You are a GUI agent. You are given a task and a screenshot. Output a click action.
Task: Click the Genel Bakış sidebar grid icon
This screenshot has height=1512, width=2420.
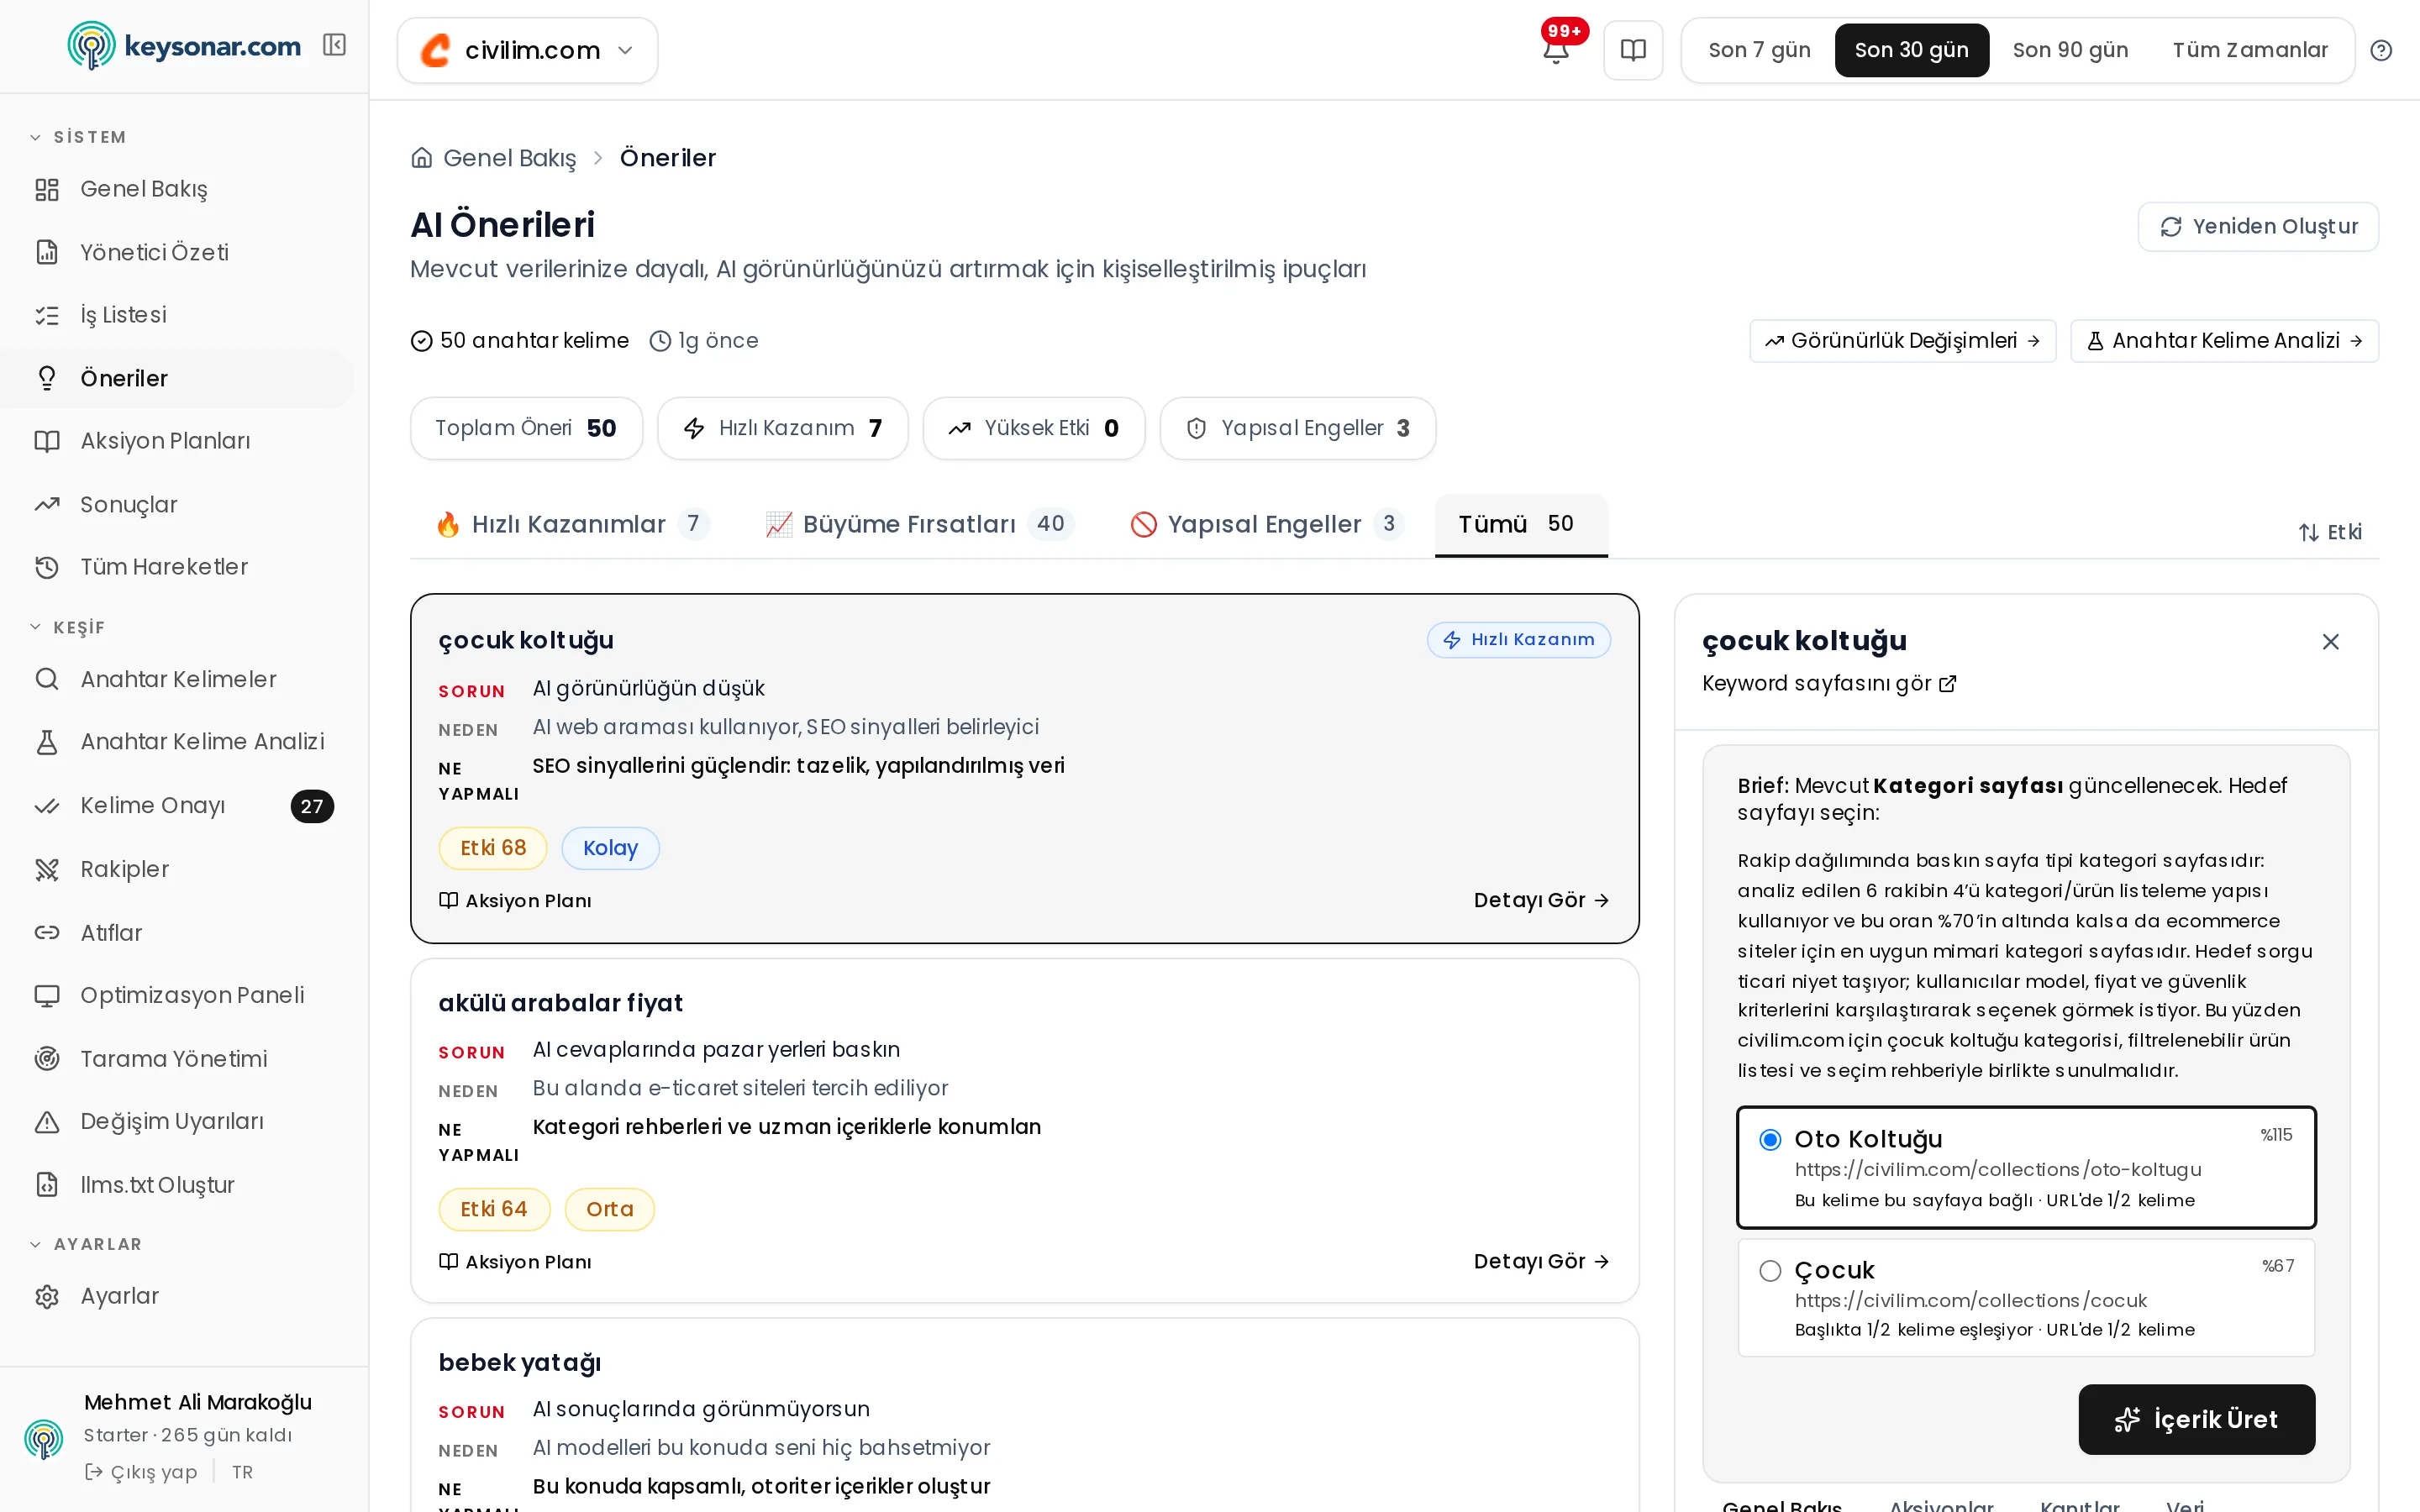point(47,189)
